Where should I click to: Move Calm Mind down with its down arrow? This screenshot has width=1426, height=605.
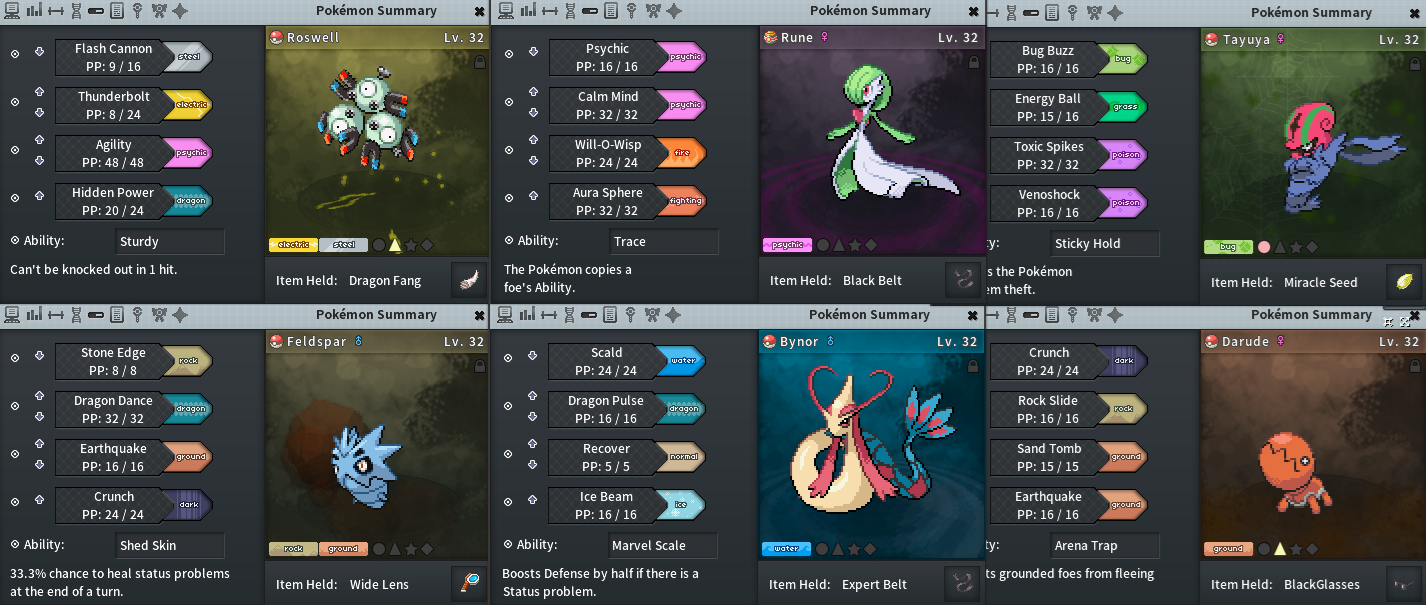[533, 111]
